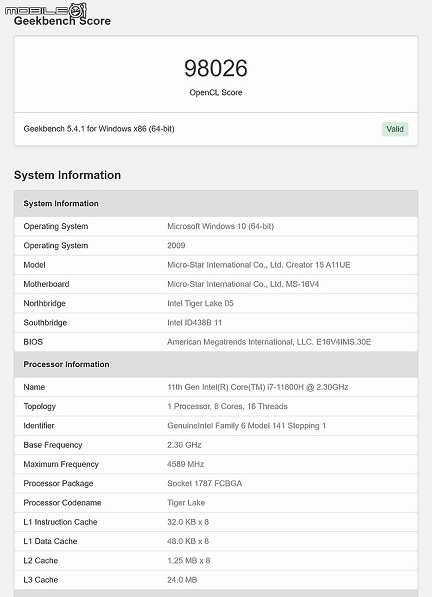Viewport: 432px width, 597px height.
Task: Select the System Information table header
Action: click(216, 204)
